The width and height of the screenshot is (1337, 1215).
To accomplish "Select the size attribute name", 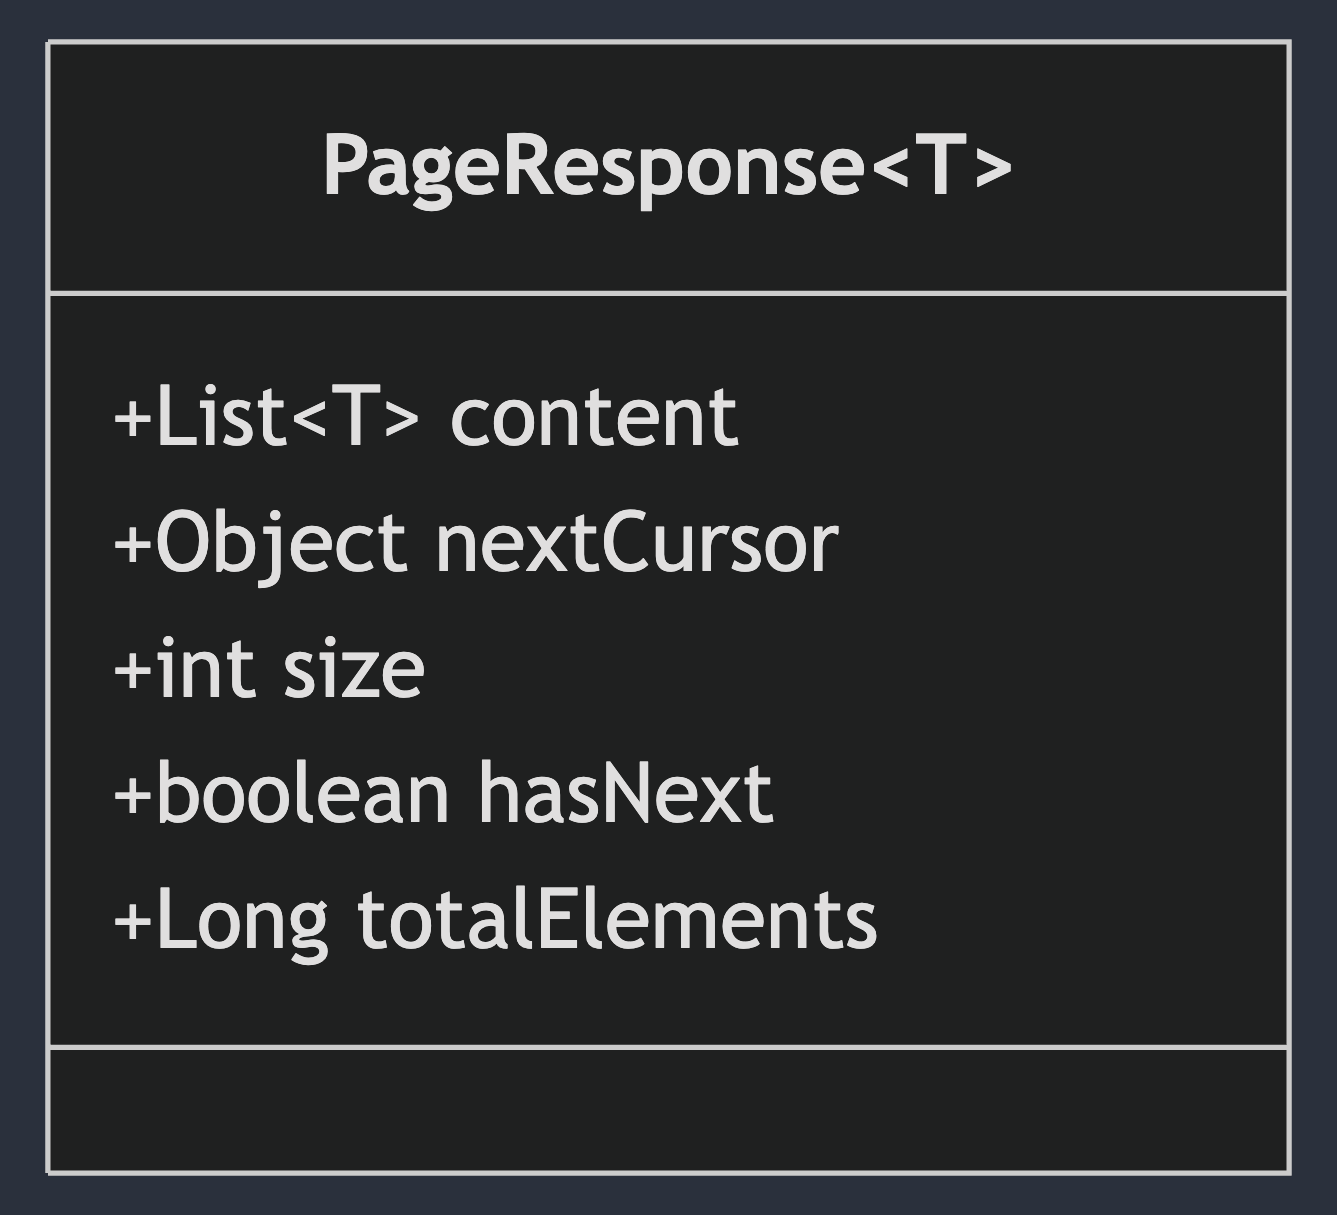I will [x=354, y=669].
